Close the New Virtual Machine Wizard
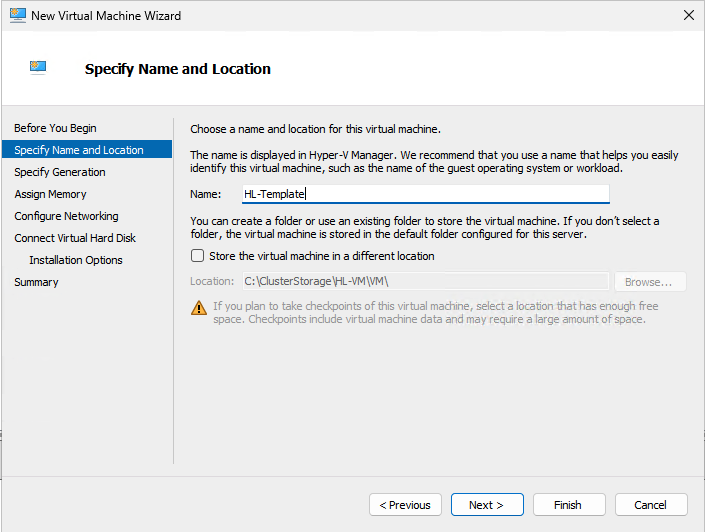The height and width of the screenshot is (532, 705). [688, 16]
